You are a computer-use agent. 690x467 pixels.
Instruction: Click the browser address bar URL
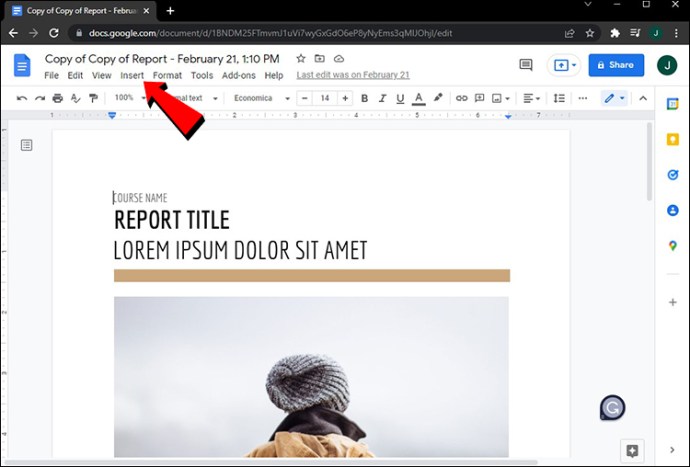tap(270, 33)
